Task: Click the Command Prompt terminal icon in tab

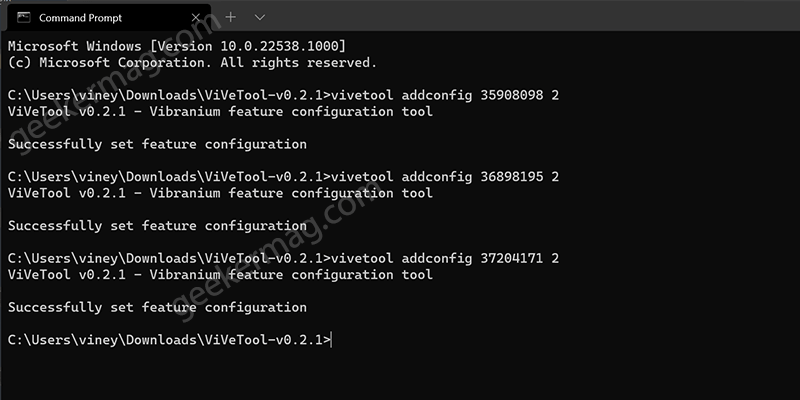Action: [23, 17]
